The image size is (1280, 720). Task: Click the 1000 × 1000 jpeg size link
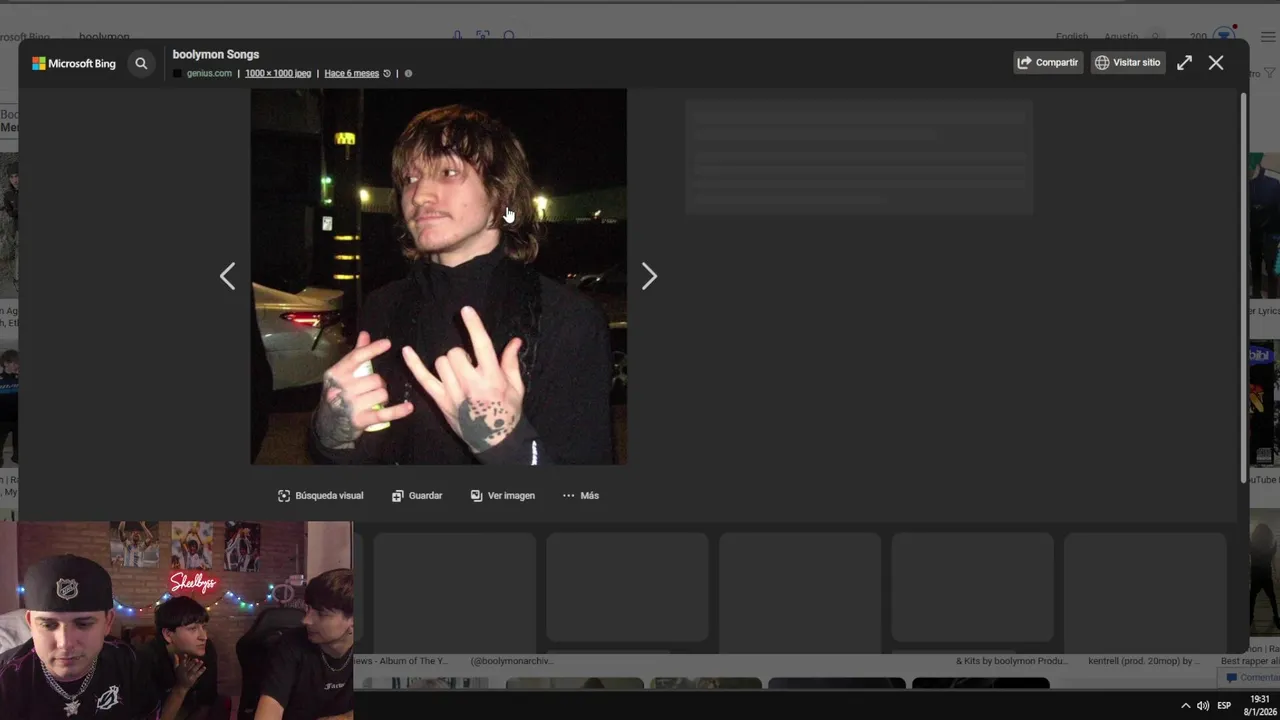(x=278, y=73)
